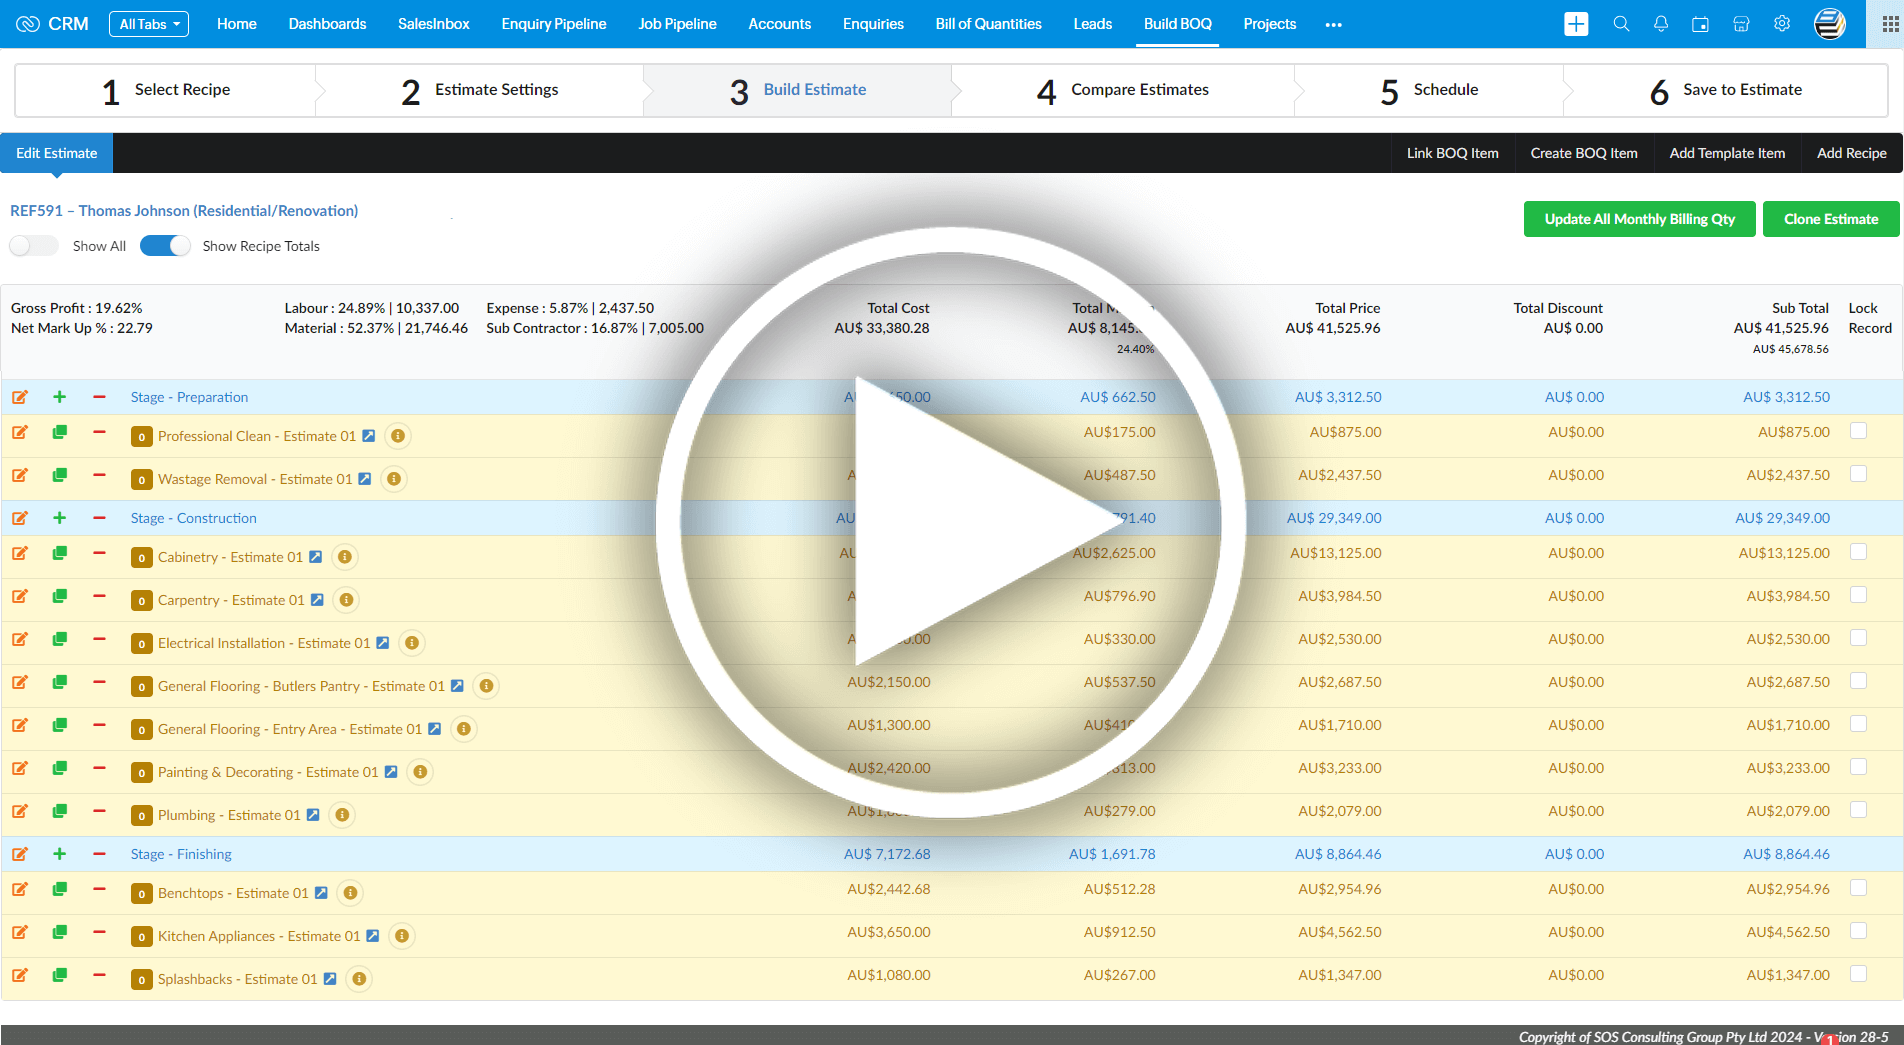Open the marketplace store icon
This screenshot has width=1904, height=1045.
tap(1741, 24)
